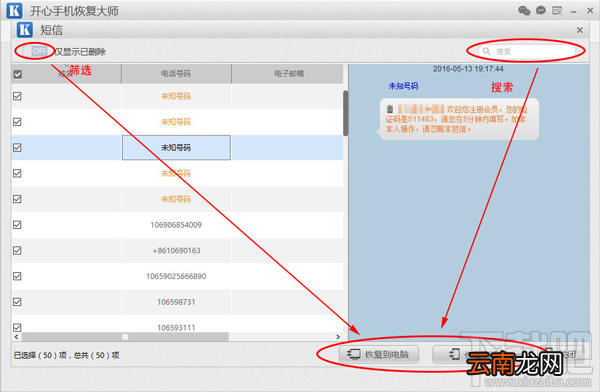The image size is (600, 392).
Task: Select the phone number 106598731
Action: point(176,302)
